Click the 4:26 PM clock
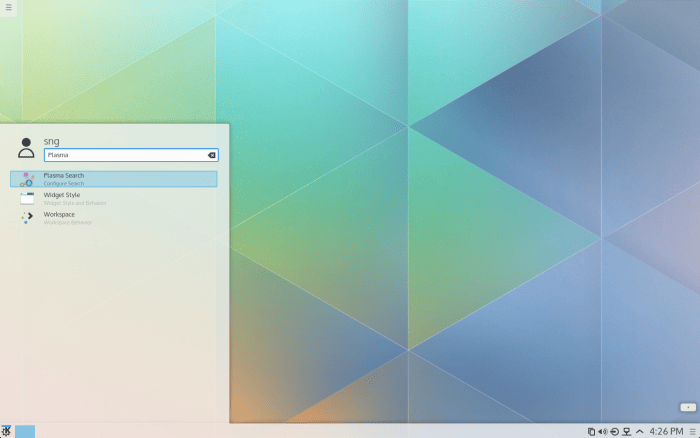This screenshot has width=700, height=438. (667, 431)
